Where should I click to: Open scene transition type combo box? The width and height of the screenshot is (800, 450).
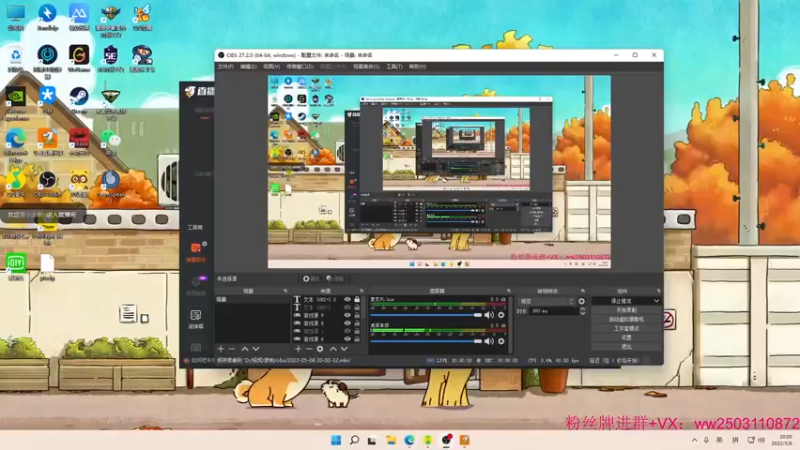point(546,302)
